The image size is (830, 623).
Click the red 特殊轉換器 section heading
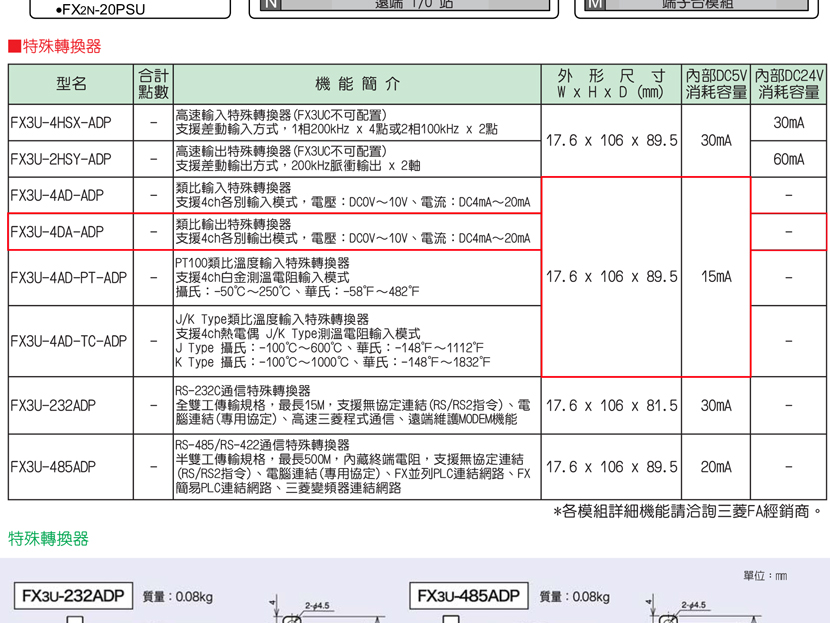pyautogui.click(x=55, y=46)
